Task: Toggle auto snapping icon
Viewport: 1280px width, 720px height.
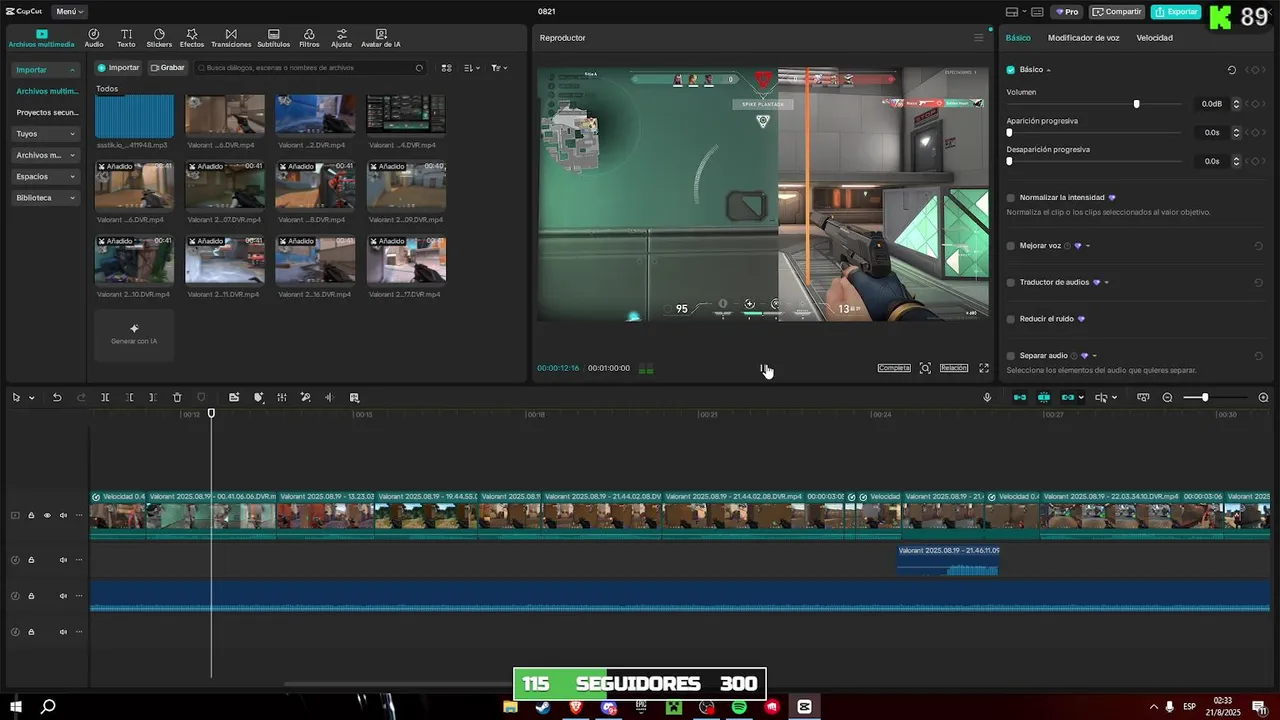Action: point(1044,398)
